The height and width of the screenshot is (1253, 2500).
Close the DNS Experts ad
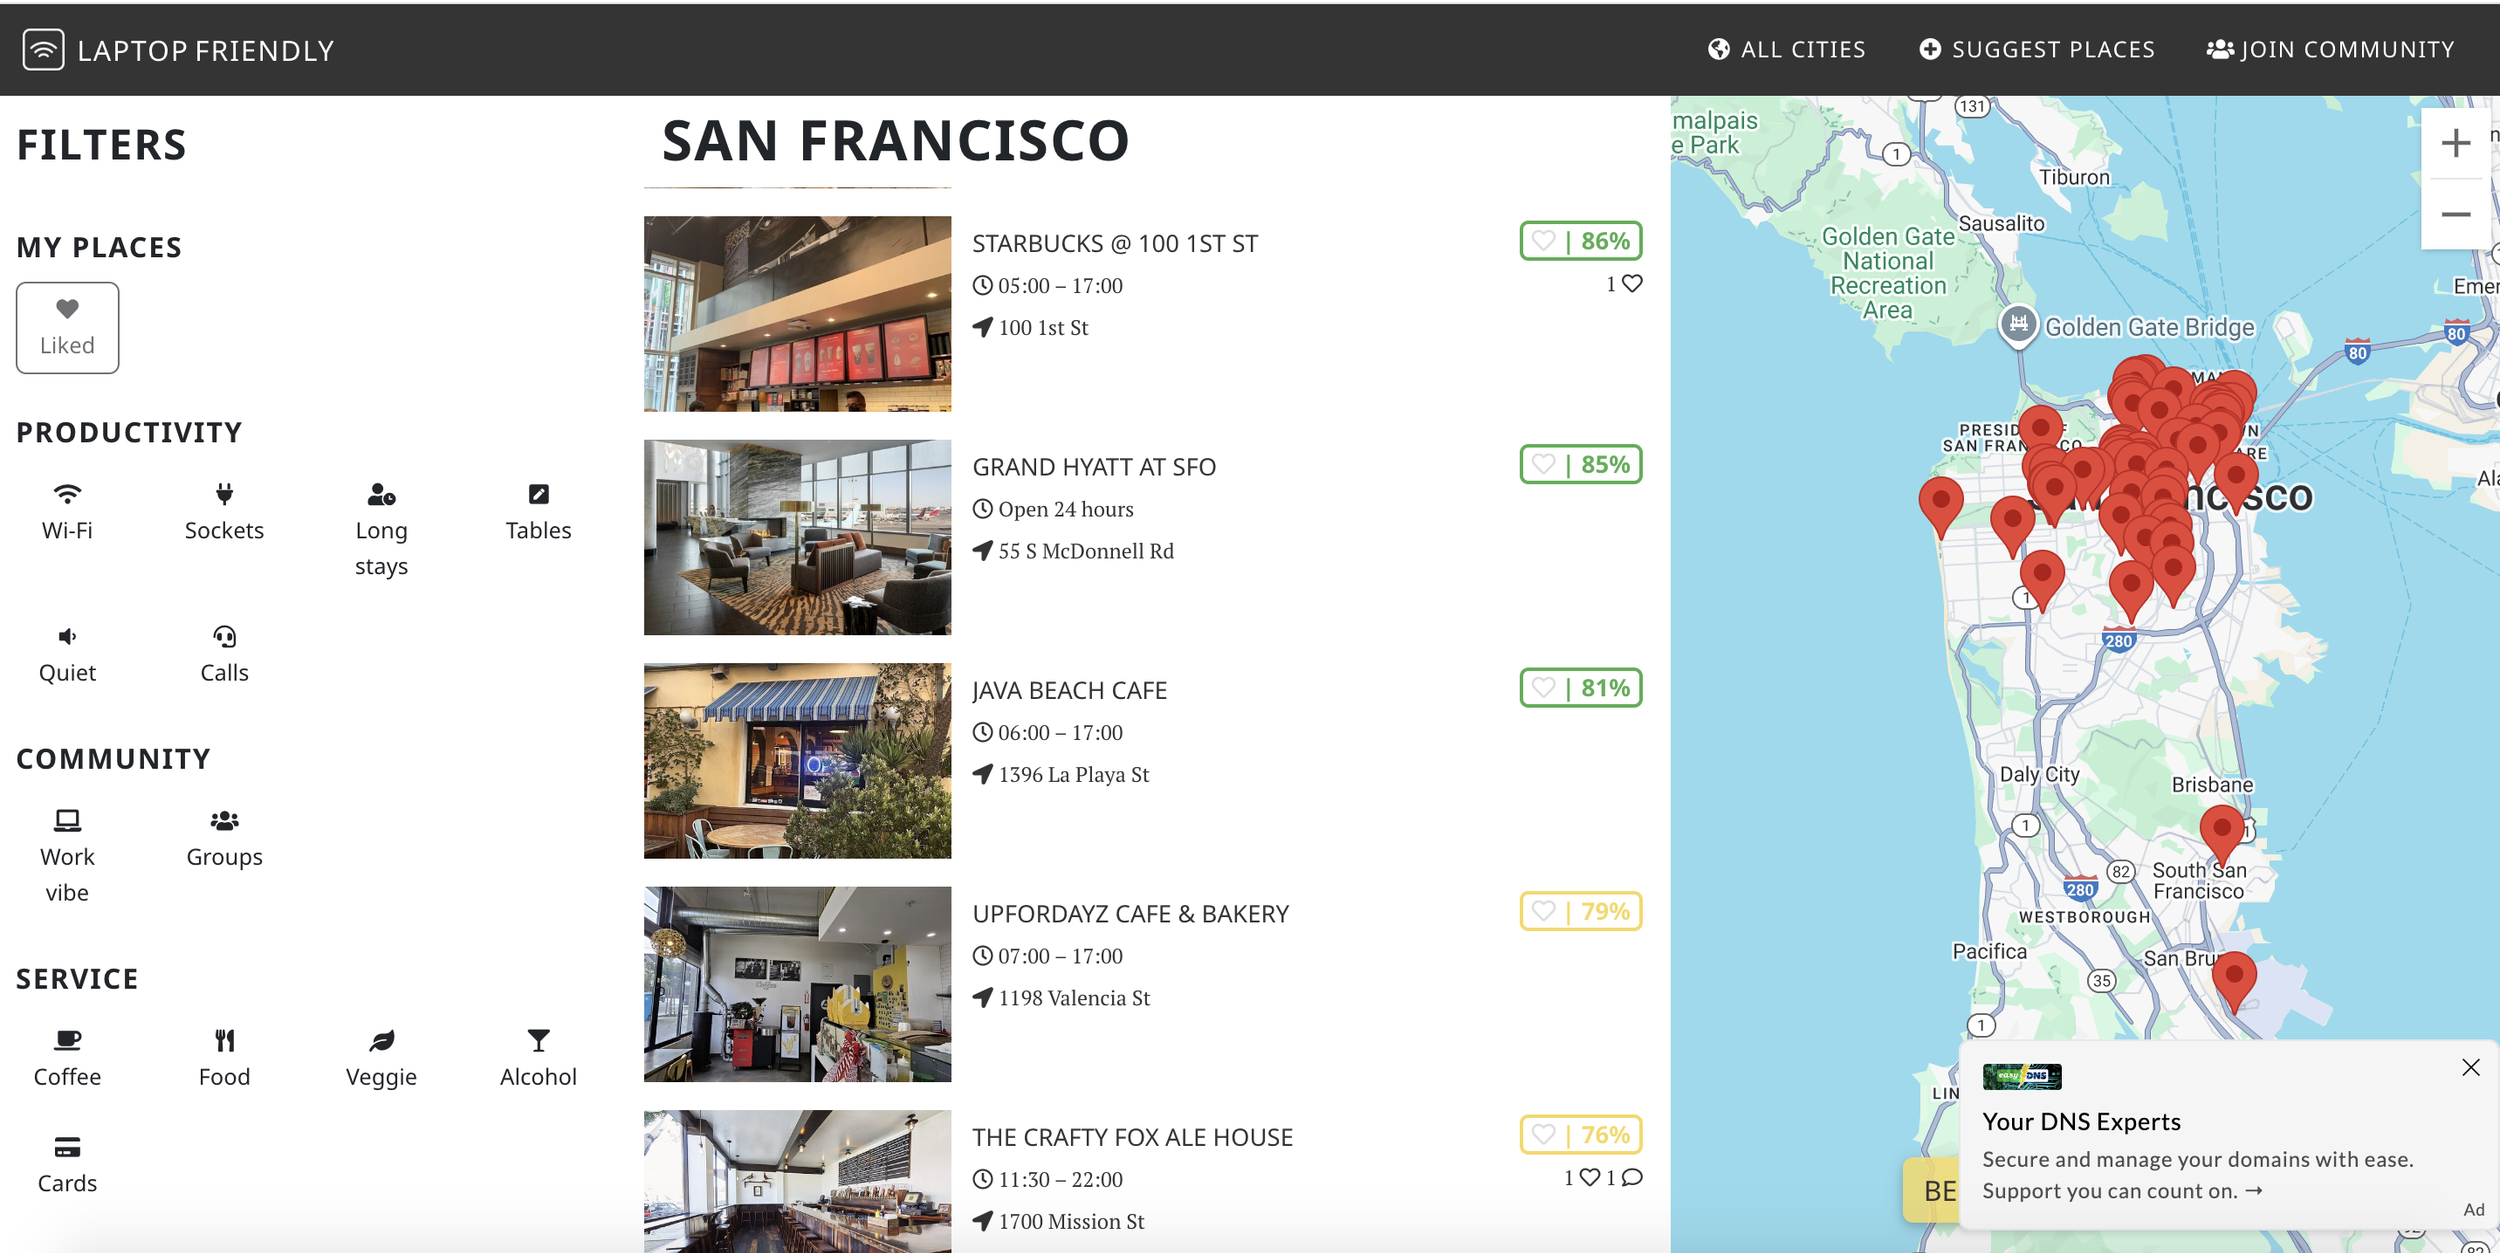pos(2470,1067)
